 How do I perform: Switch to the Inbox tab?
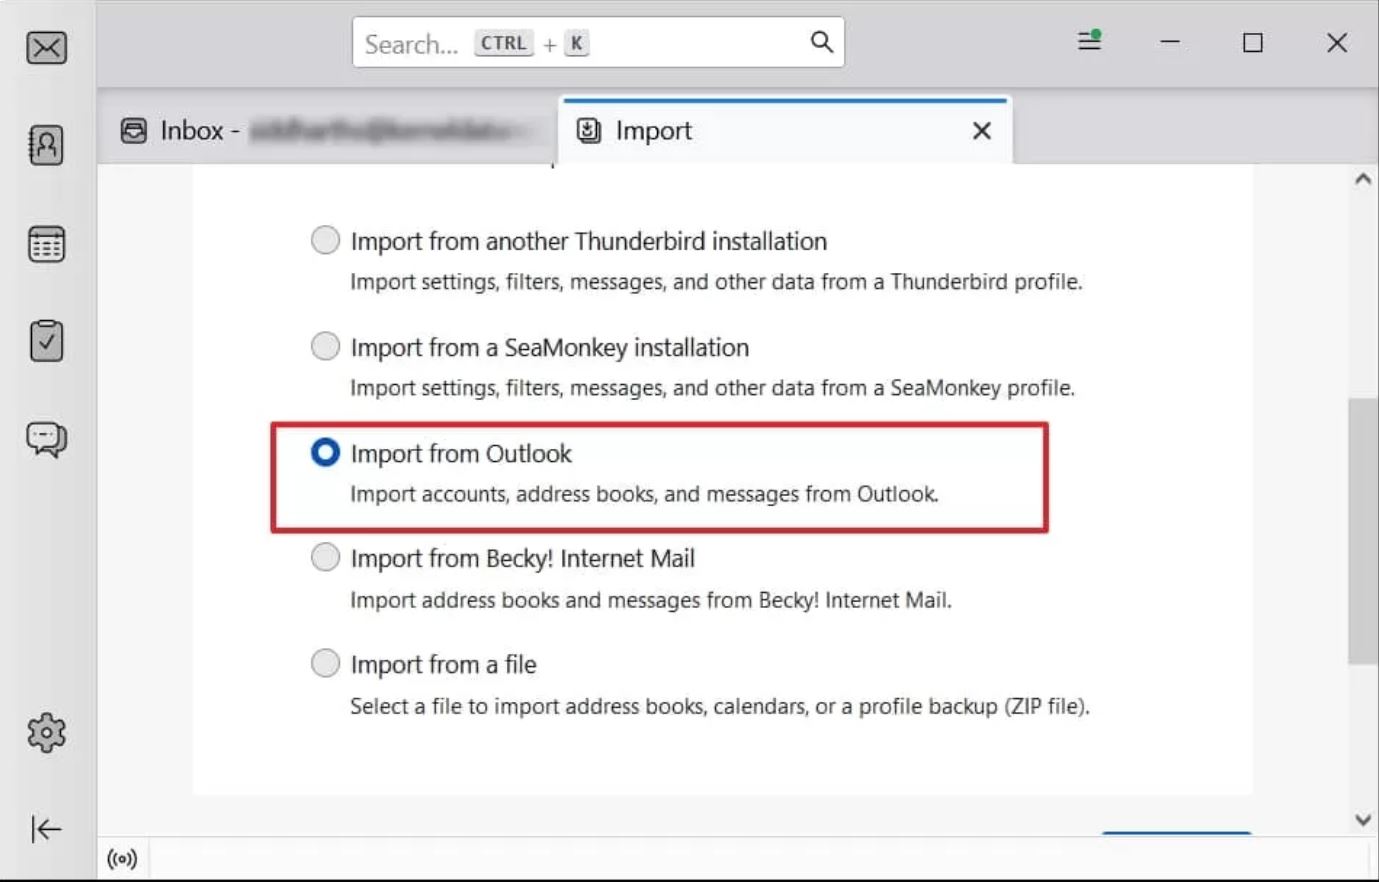329,131
